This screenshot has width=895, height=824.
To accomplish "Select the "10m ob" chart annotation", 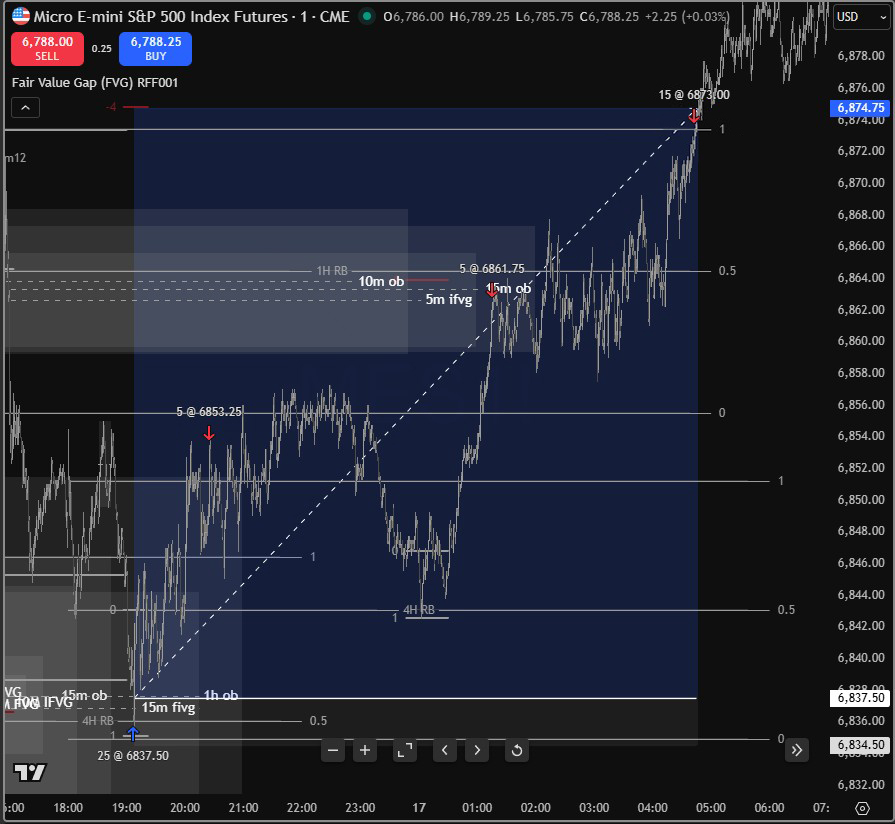I will coord(381,281).
